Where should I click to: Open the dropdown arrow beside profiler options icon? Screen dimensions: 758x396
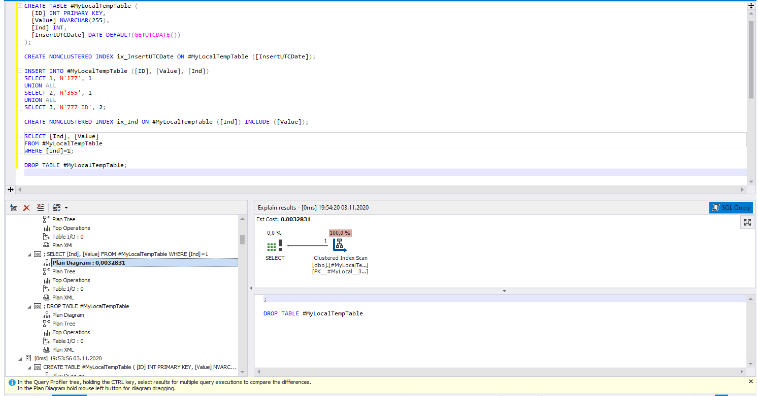[66, 208]
